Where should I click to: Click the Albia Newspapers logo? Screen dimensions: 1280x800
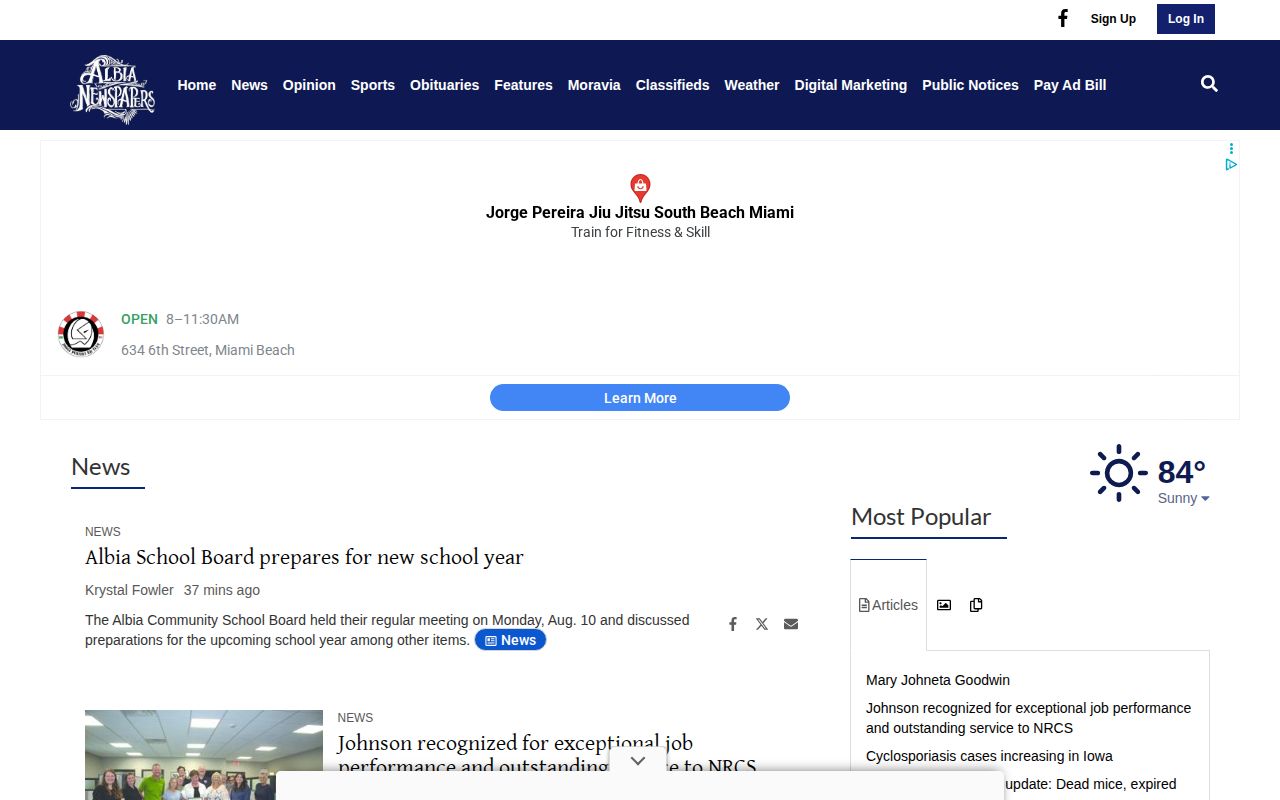[113, 89]
